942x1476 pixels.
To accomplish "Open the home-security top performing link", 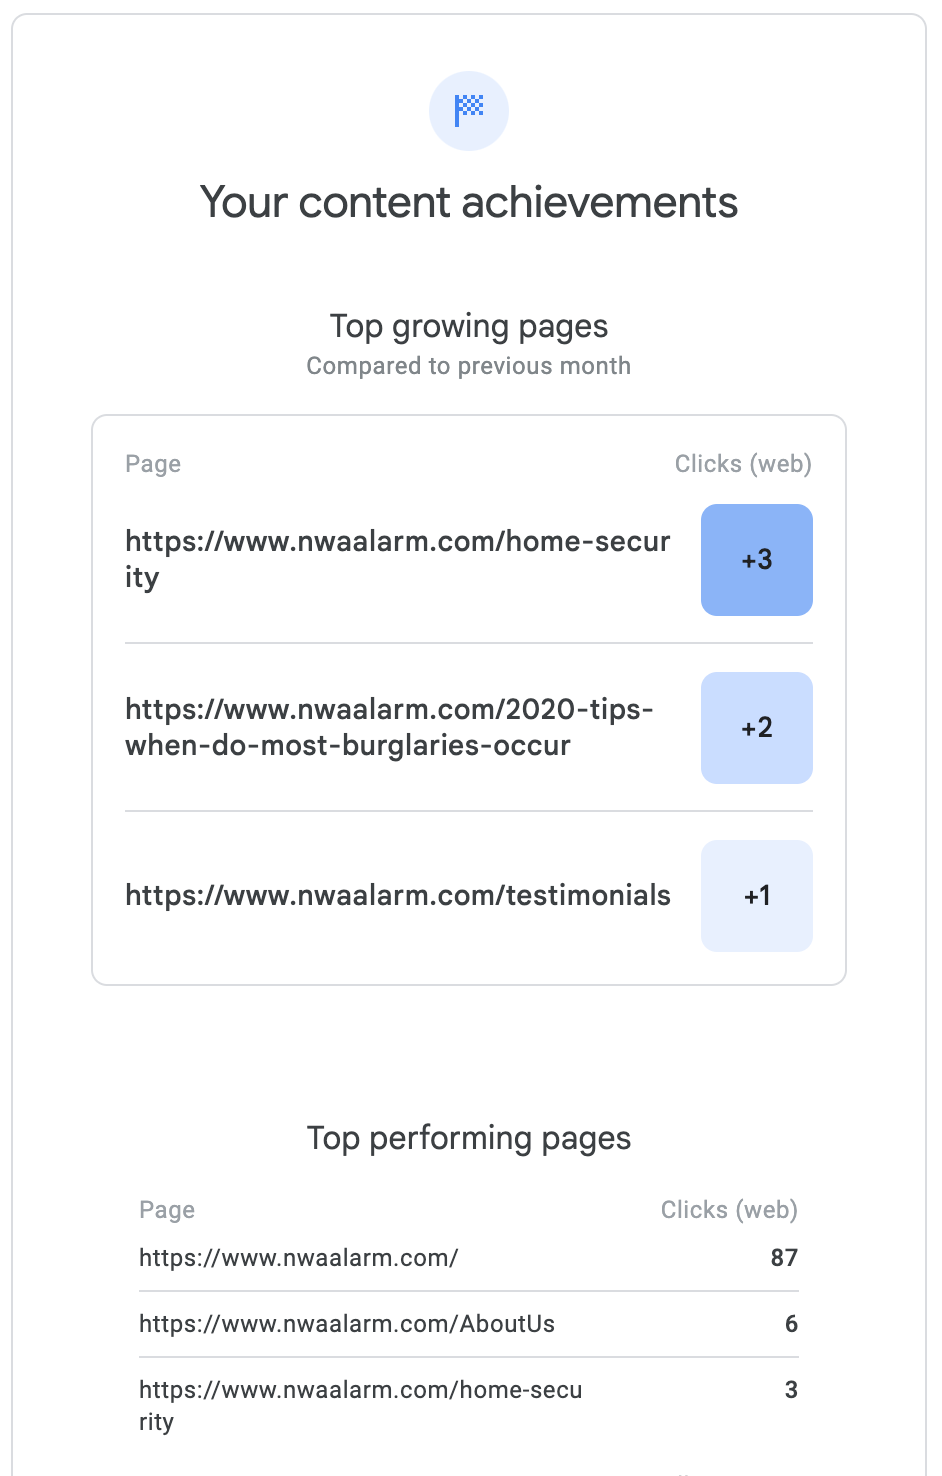I will pos(360,1404).
